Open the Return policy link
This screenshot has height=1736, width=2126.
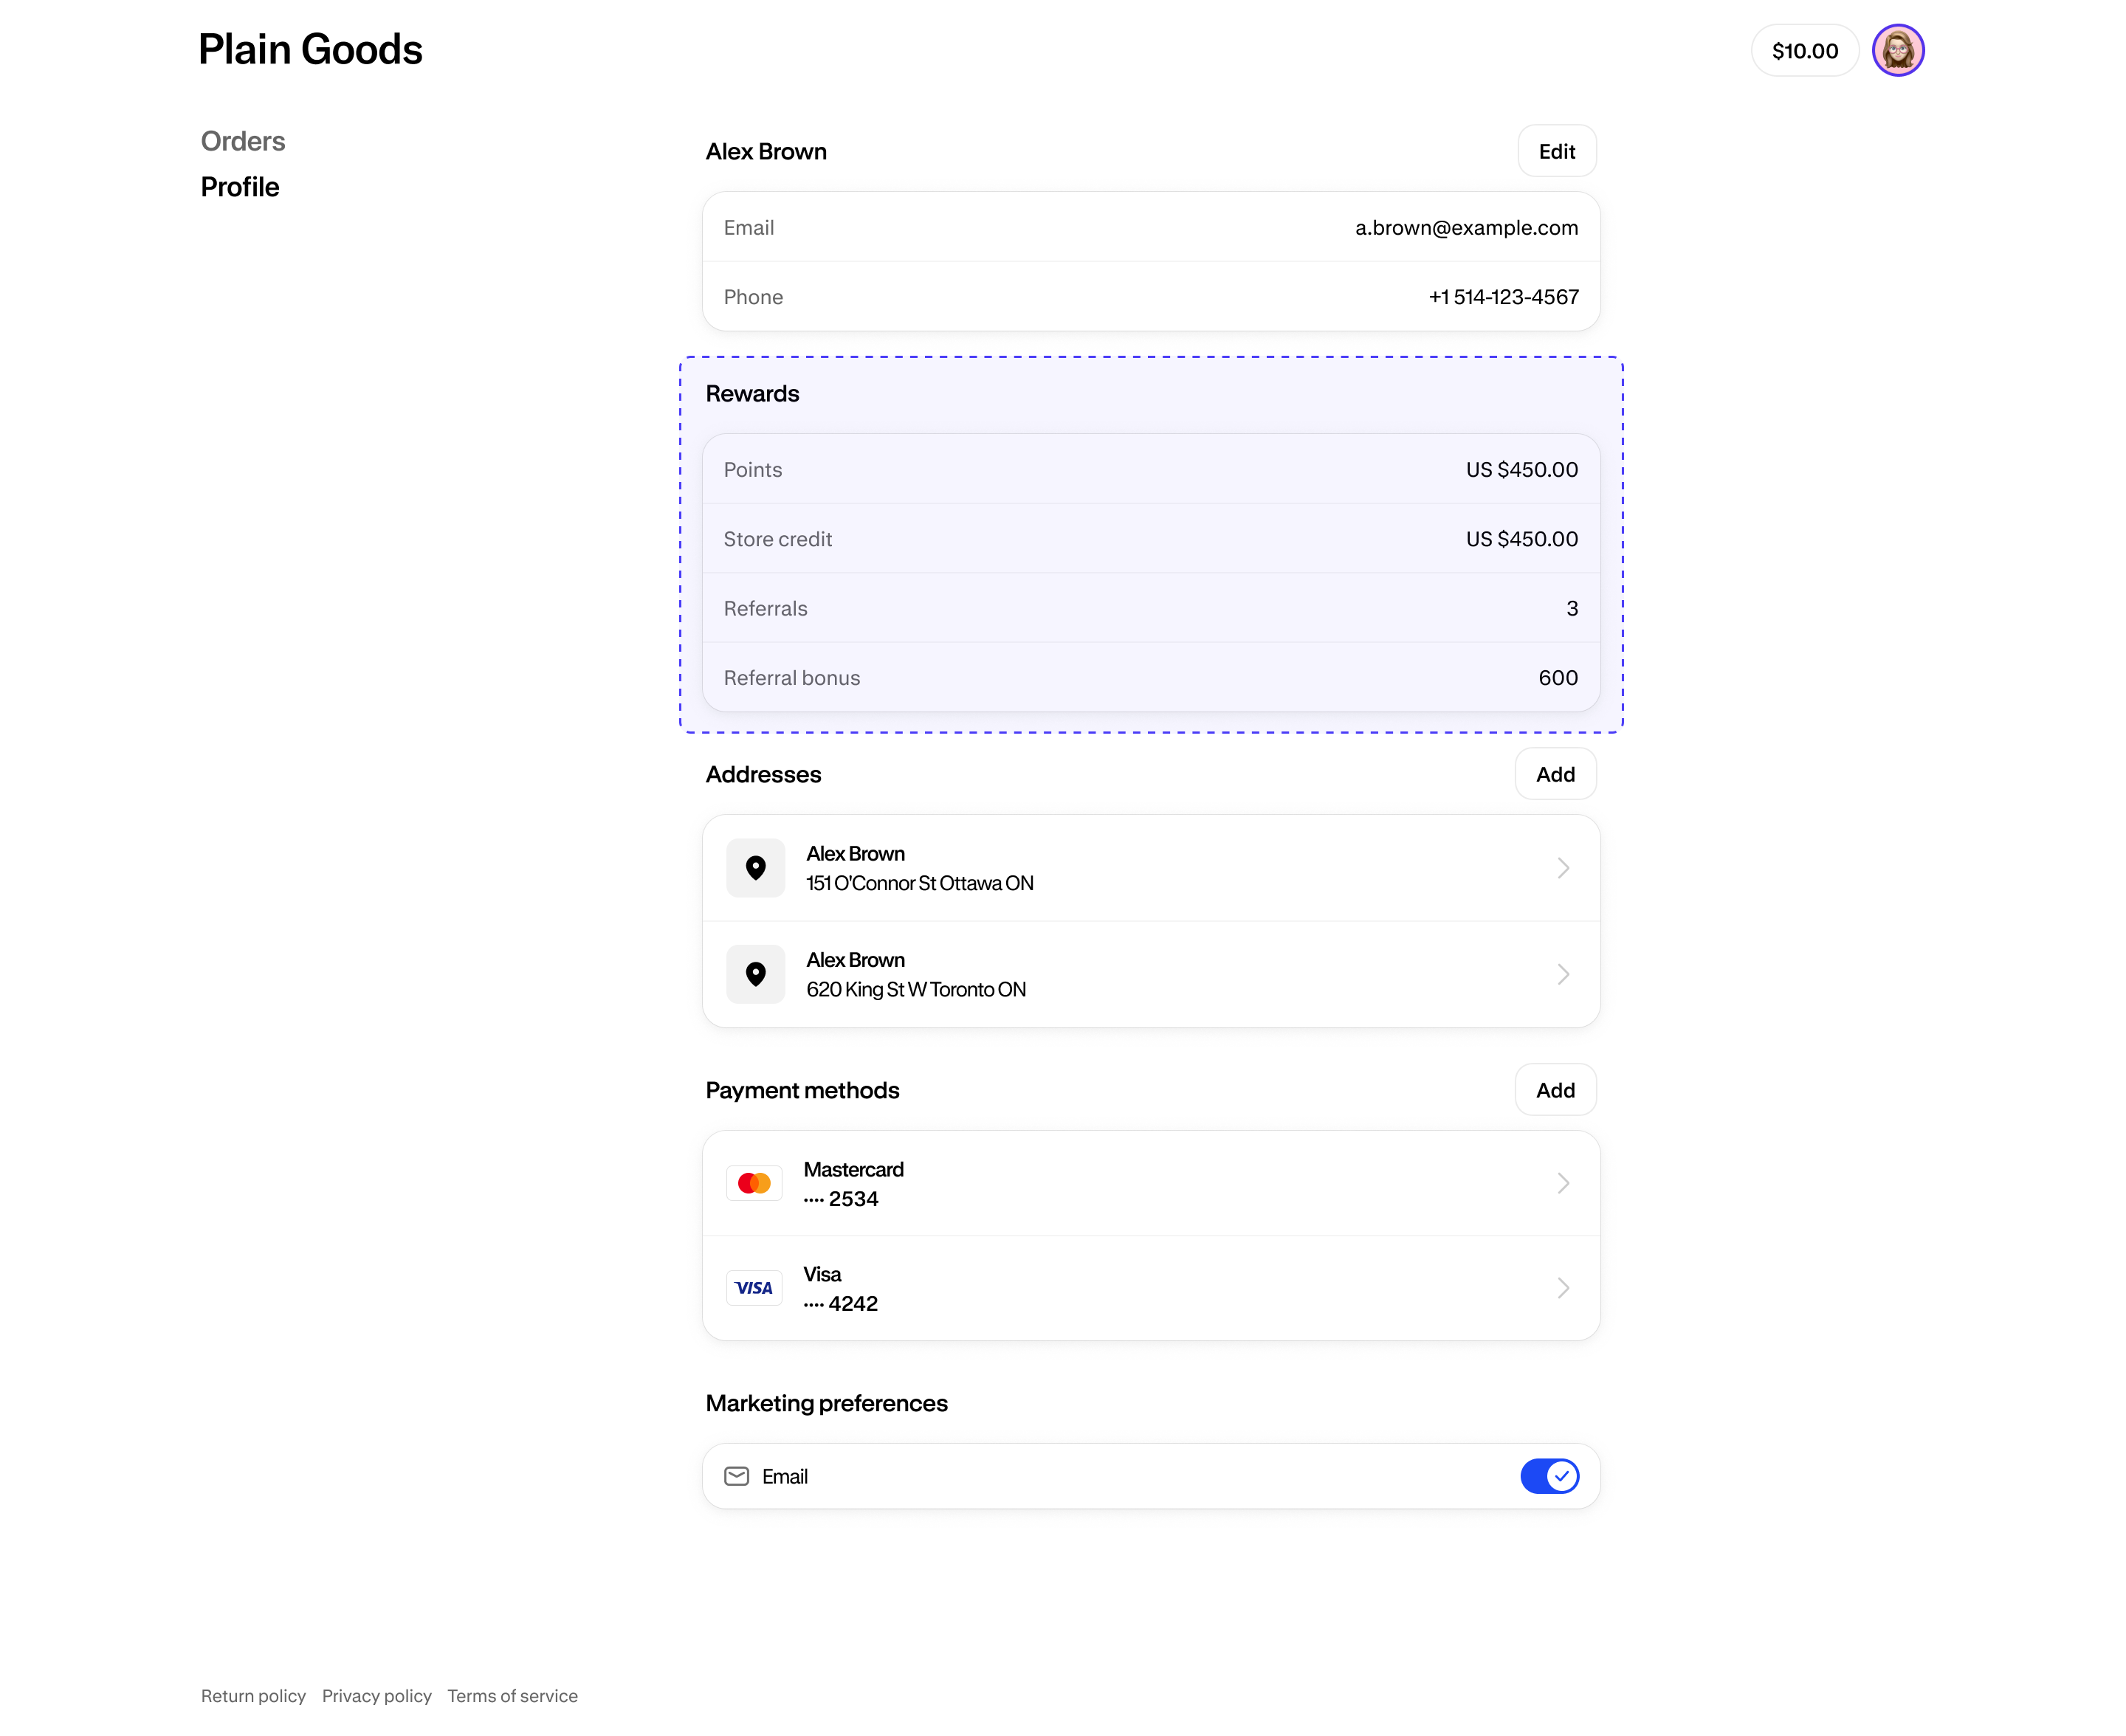coord(253,1696)
